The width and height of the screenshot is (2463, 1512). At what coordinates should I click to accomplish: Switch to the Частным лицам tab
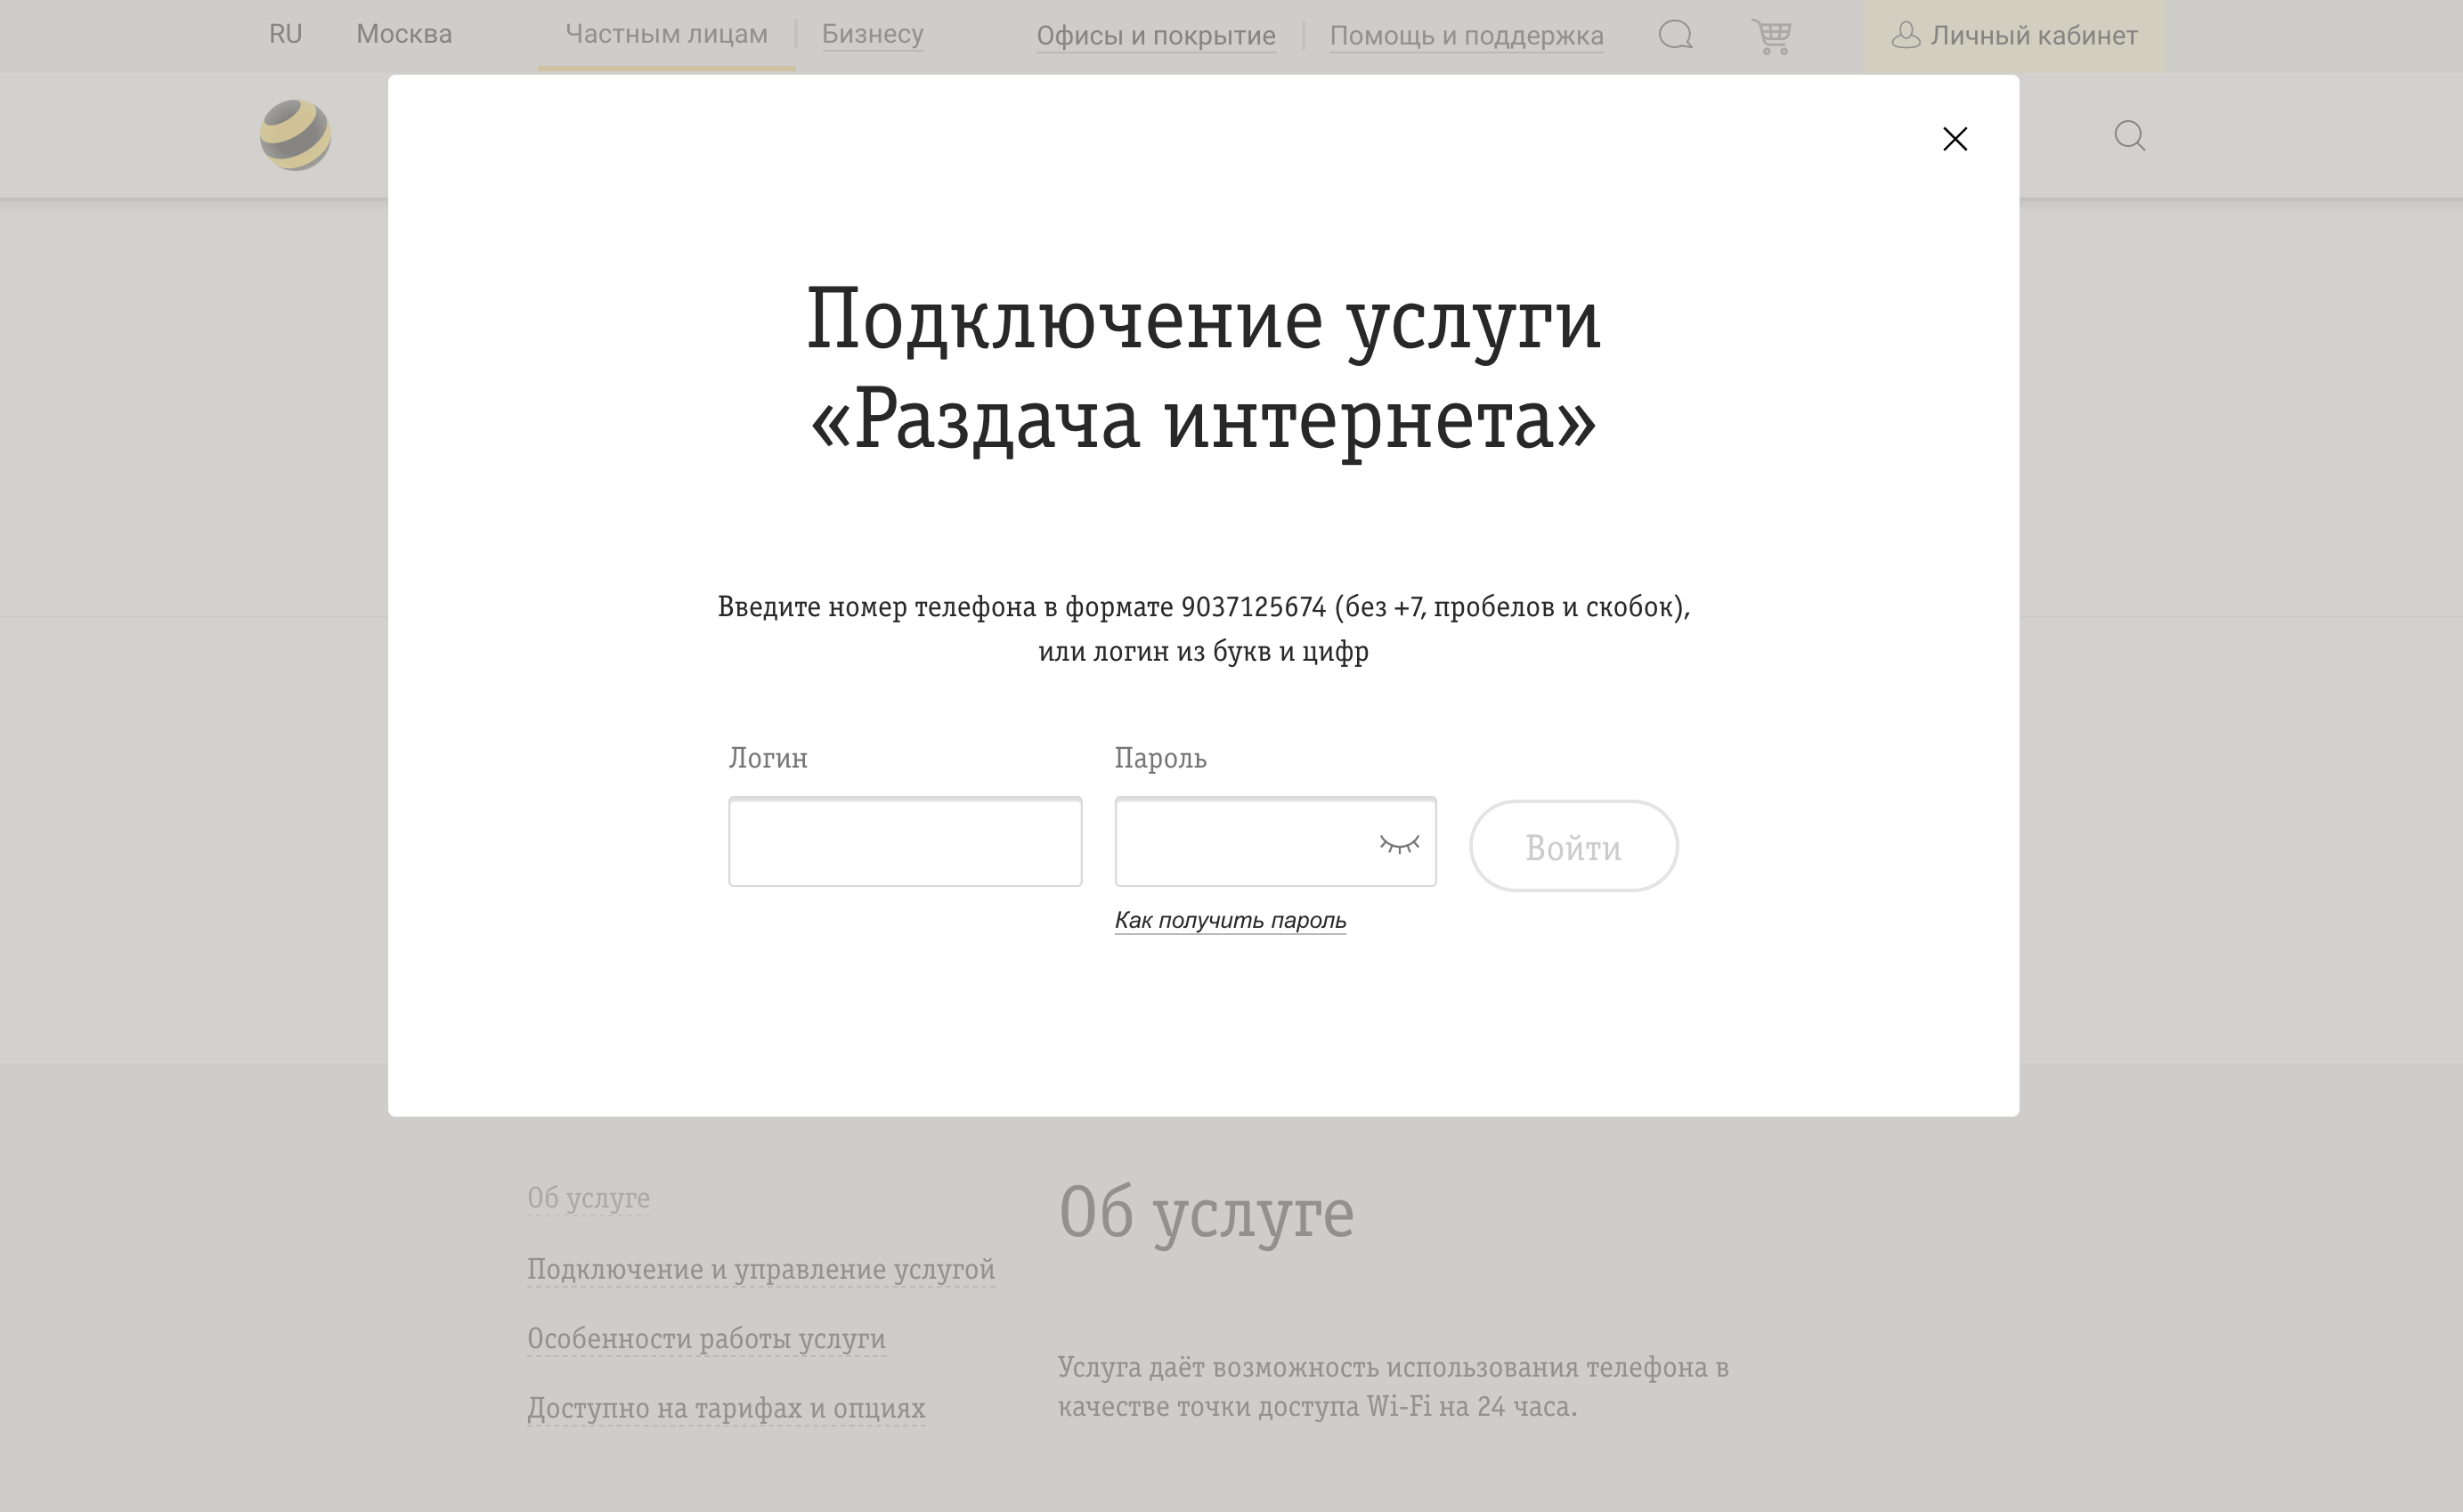[667, 35]
